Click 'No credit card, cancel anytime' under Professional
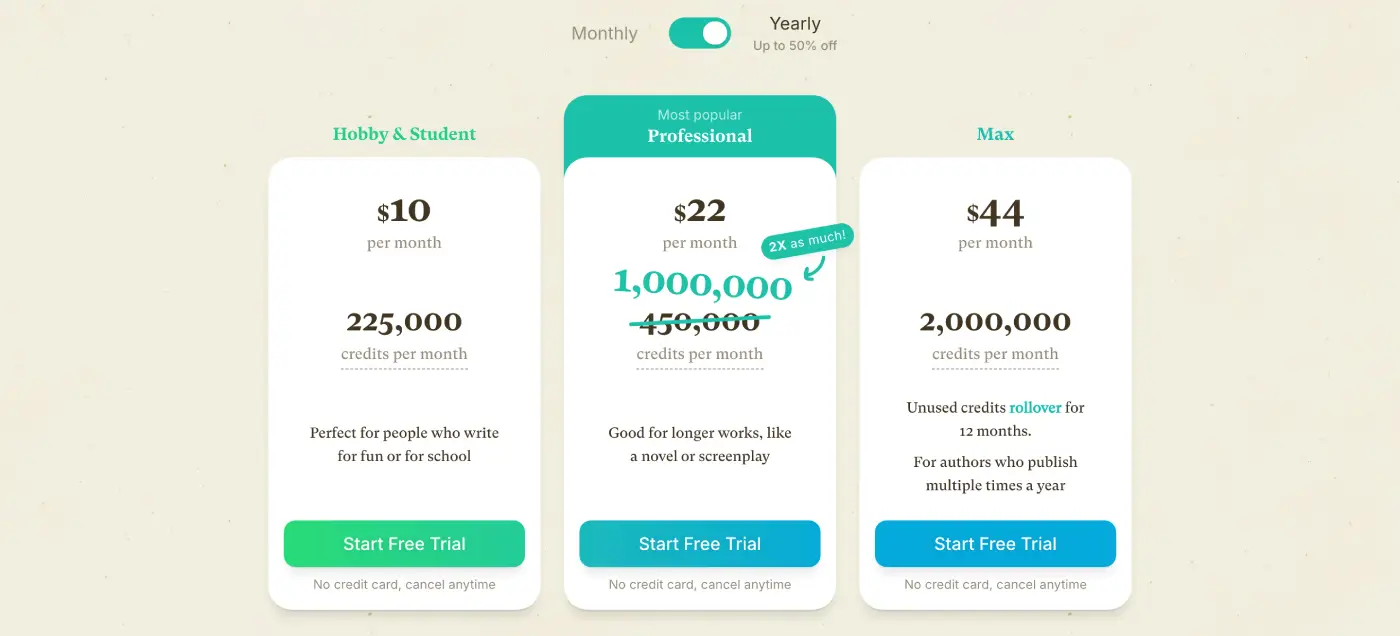 699,584
